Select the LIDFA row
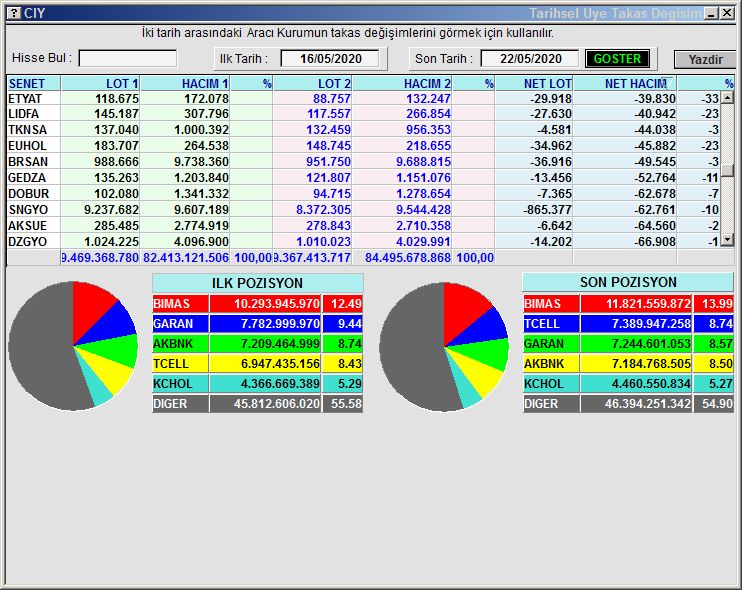Screen dimensions: 742x590 (x=363, y=114)
